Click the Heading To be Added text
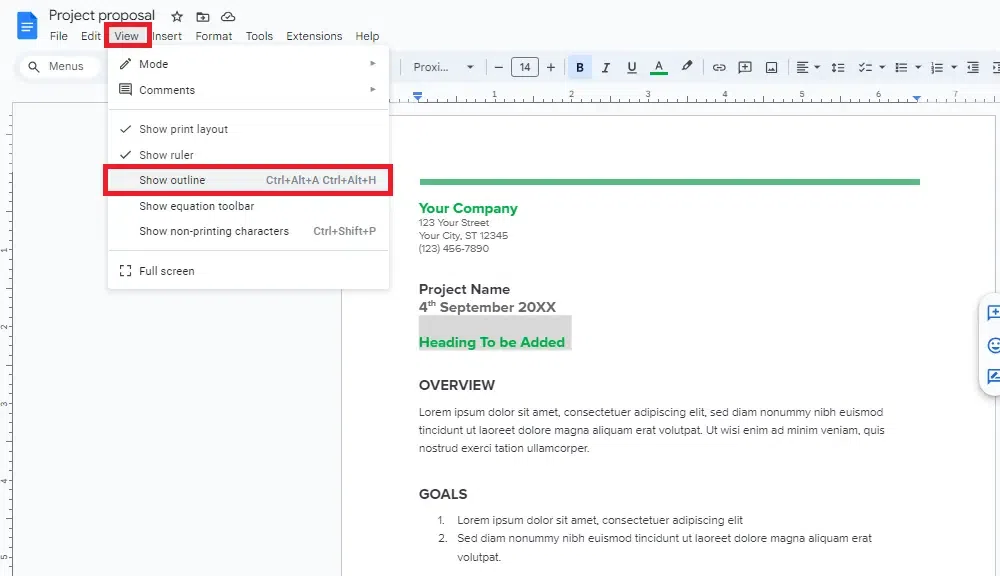This screenshot has width=1000, height=576. point(492,342)
